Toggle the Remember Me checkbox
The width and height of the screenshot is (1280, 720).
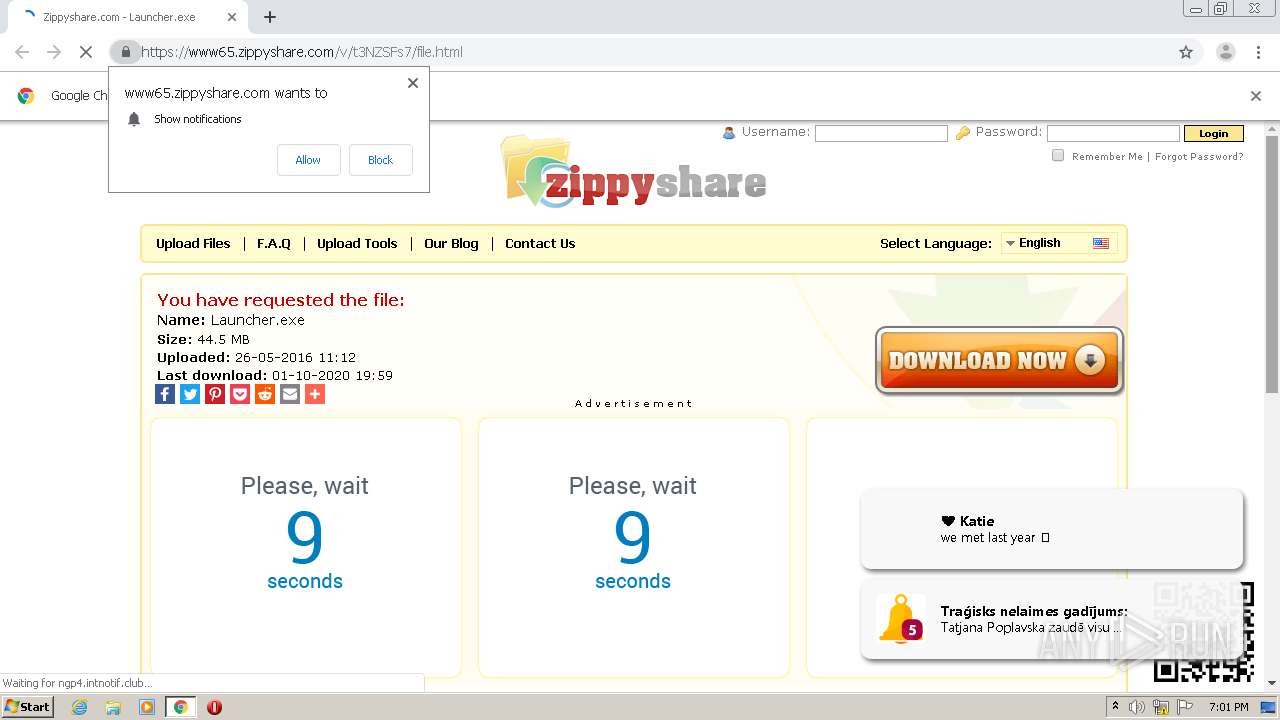(1058, 155)
